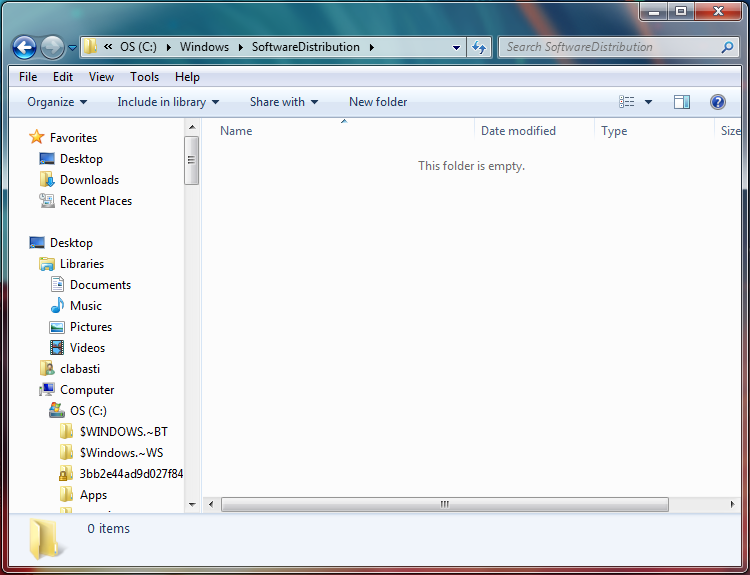750x575 pixels.
Task: Open the Documents library
Action: 100,285
